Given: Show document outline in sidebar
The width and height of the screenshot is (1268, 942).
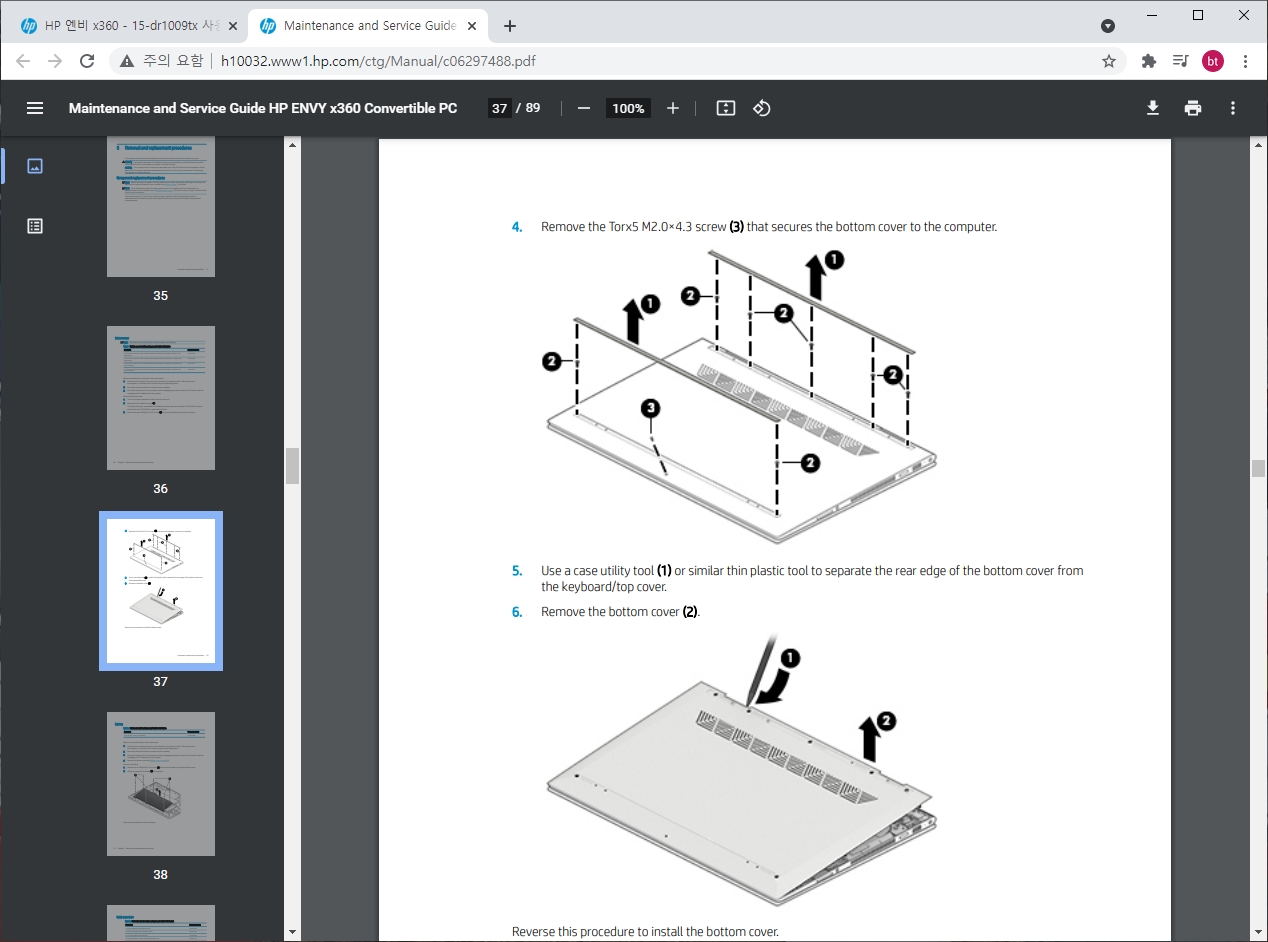Looking at the screenshot, I should [35, 226].
